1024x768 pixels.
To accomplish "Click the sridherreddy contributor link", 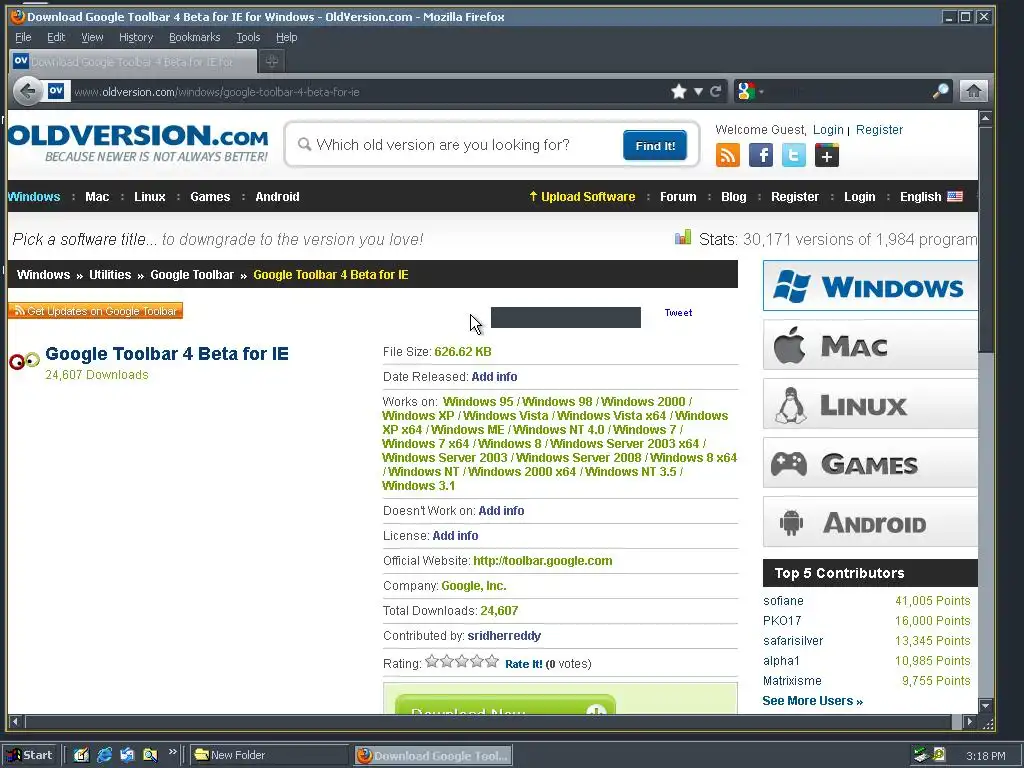I will coord(504,635).
